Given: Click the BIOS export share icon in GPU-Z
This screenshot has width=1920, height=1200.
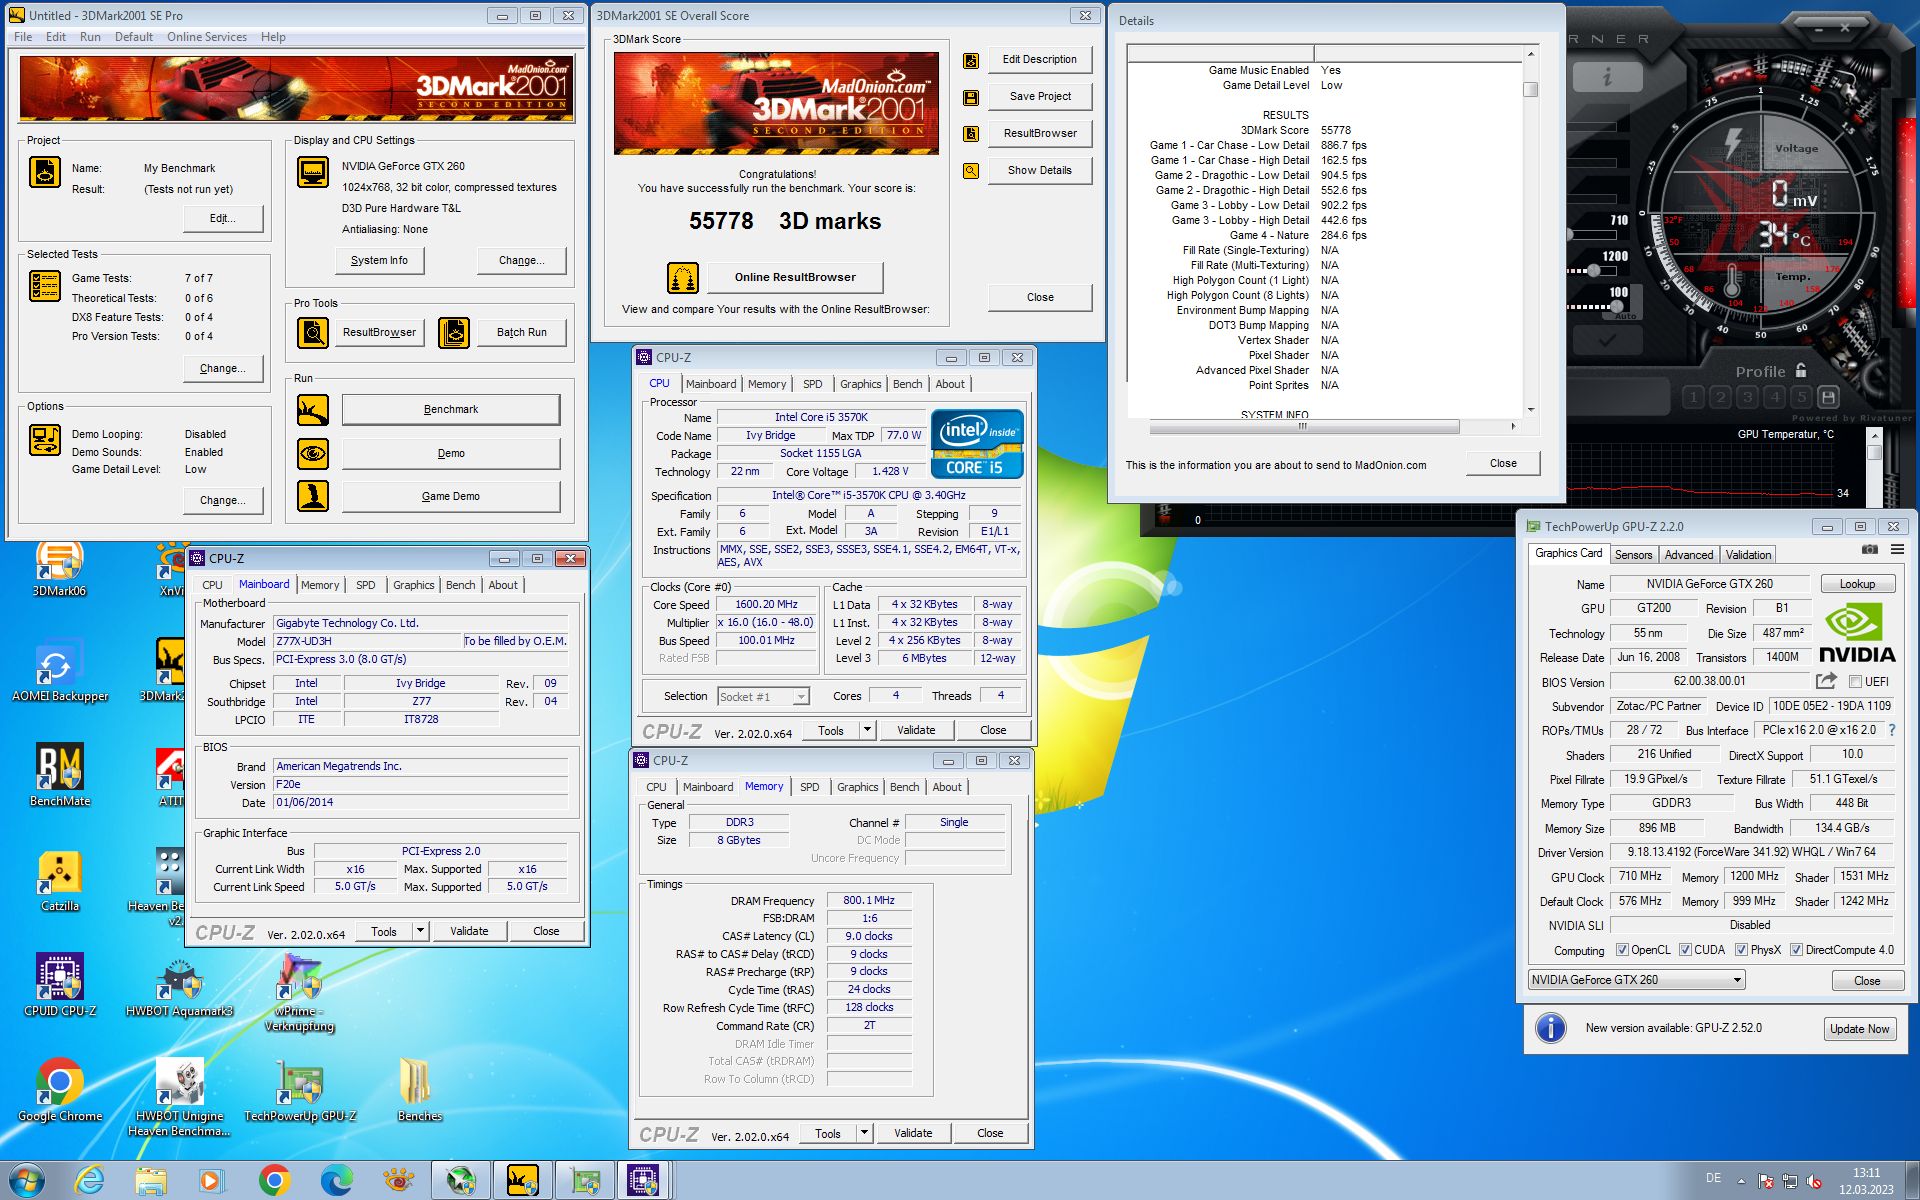Looking at the screenshot, I should tap(1826, 681).
